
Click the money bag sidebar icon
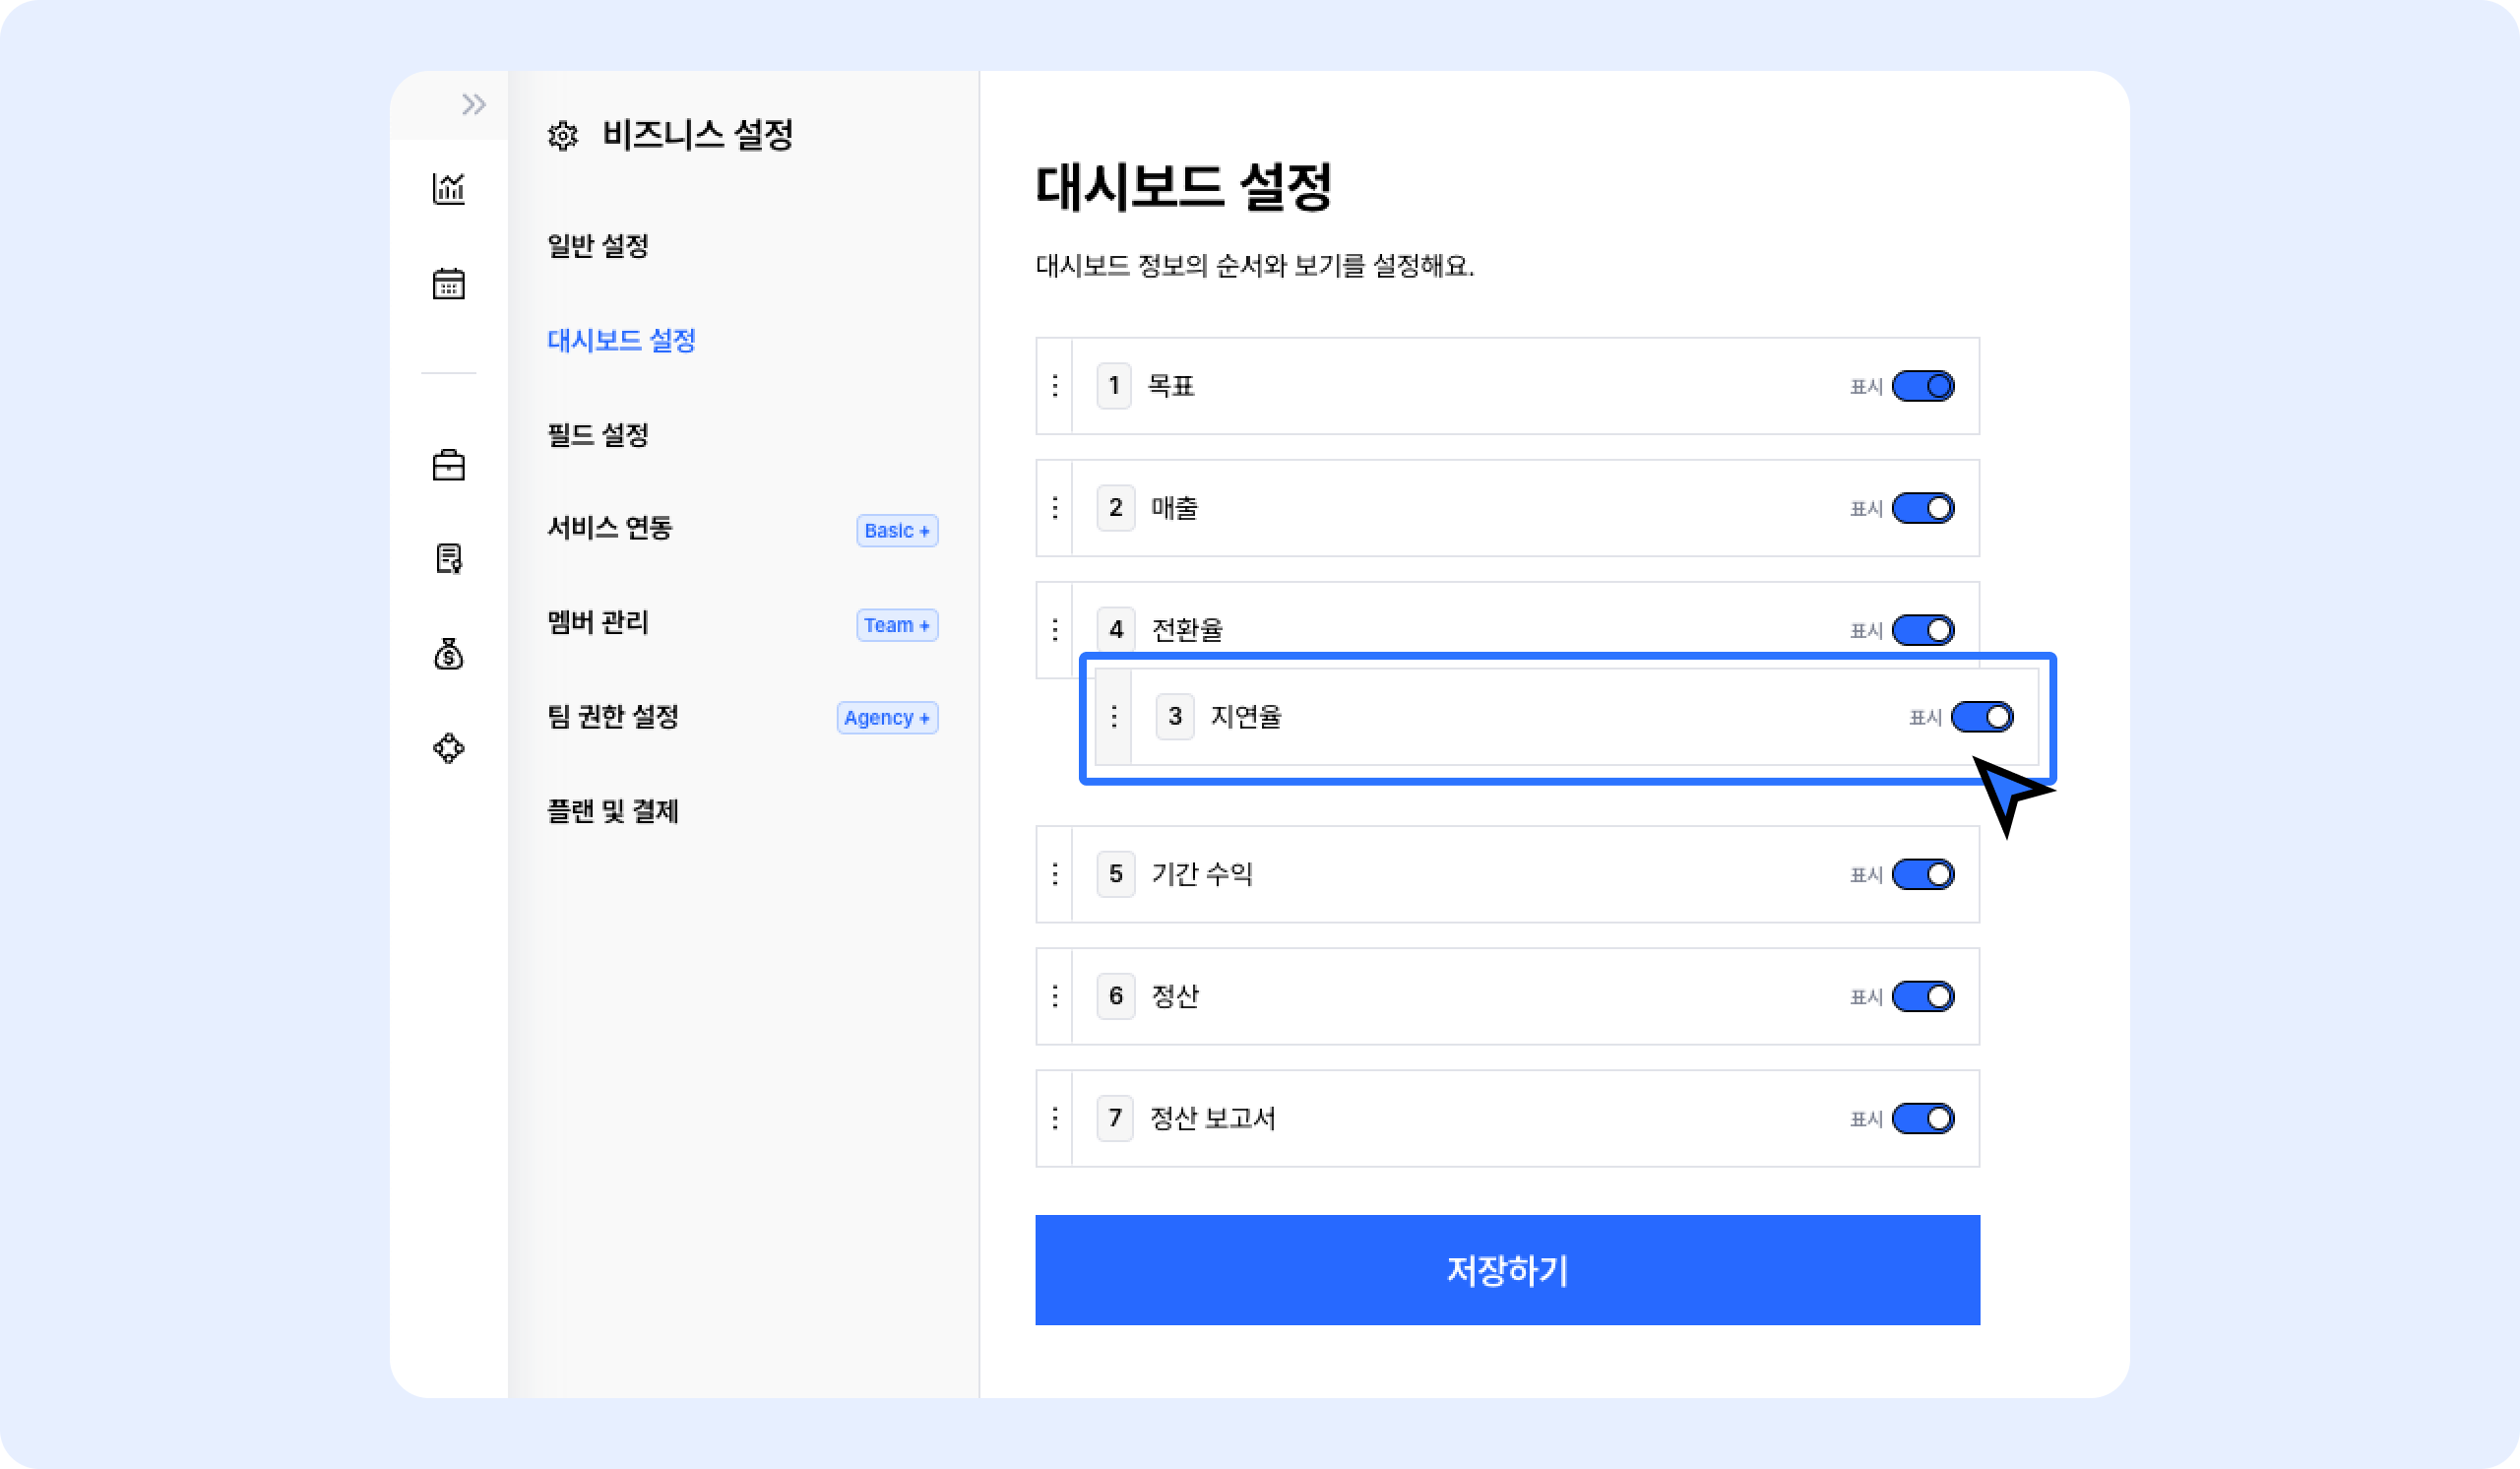click(x=449, y=654)
